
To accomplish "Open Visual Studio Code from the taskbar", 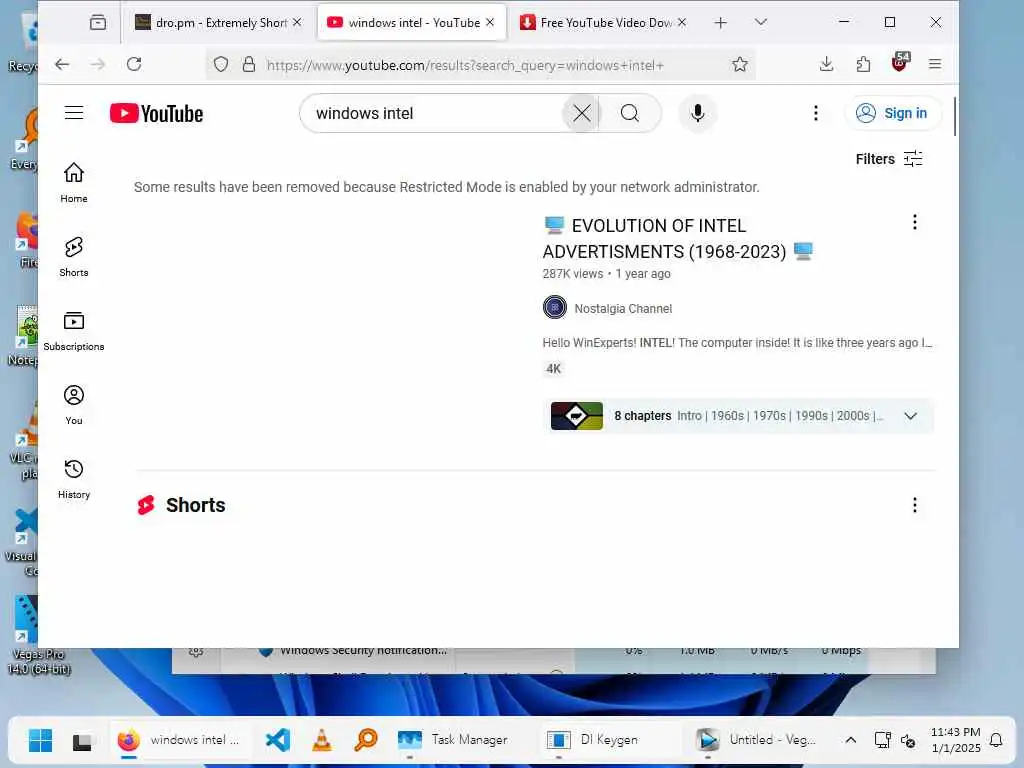I will [278, 740].
